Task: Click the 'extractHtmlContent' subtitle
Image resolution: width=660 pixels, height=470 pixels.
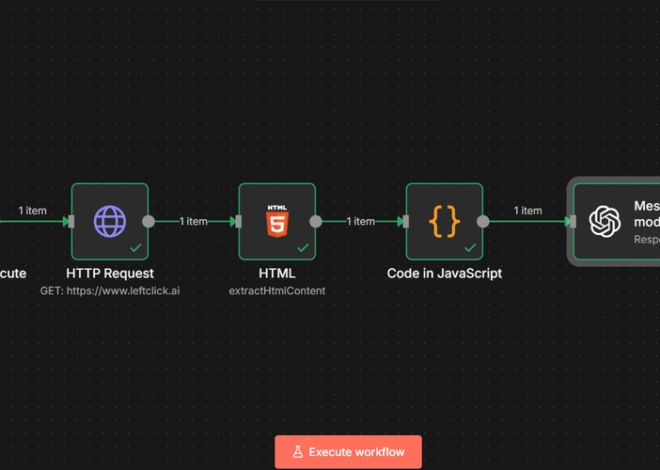Action: tap(277, 291)
